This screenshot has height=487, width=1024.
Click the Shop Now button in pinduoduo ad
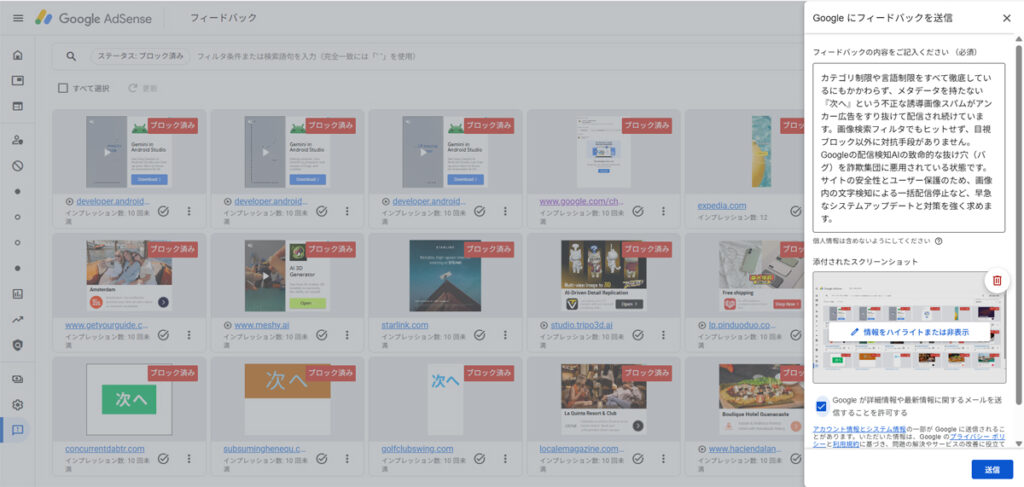(x=787, y=304)
